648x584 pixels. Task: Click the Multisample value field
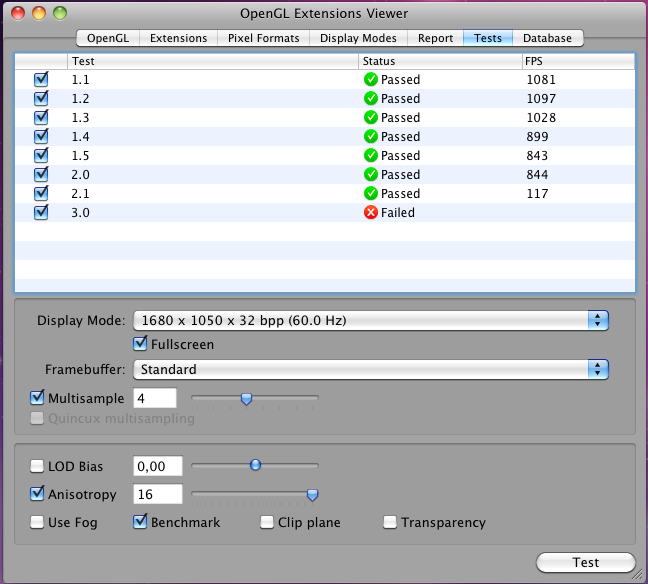tap(155, 398)
